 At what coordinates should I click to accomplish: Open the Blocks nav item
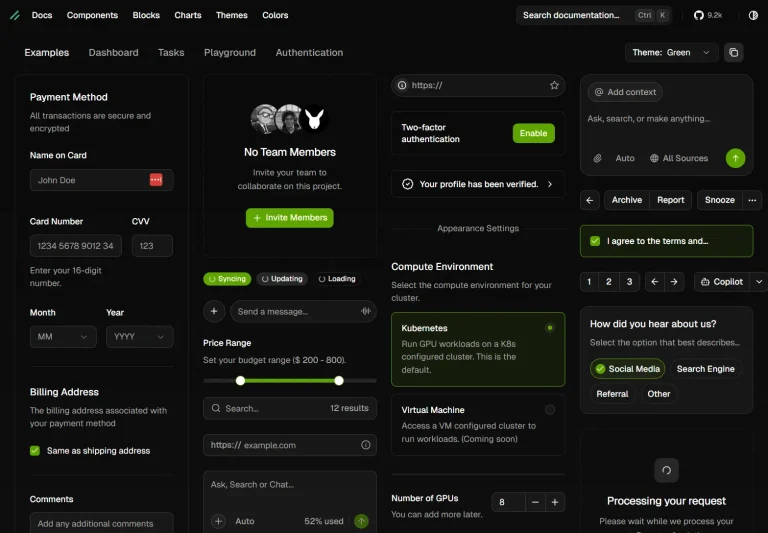coord(146,15)
